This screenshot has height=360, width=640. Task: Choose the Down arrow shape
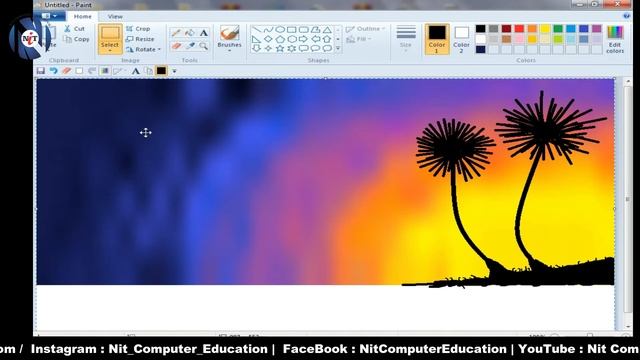pos(256,48)
